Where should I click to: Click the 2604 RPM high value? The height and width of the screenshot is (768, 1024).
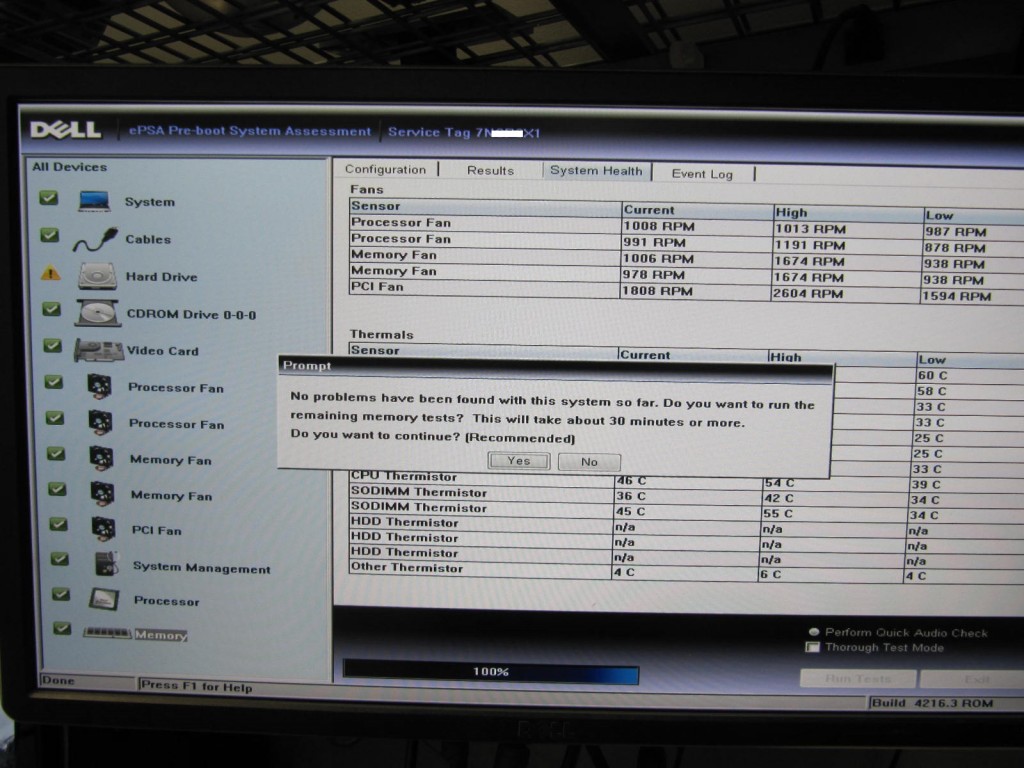coord(808,294)
